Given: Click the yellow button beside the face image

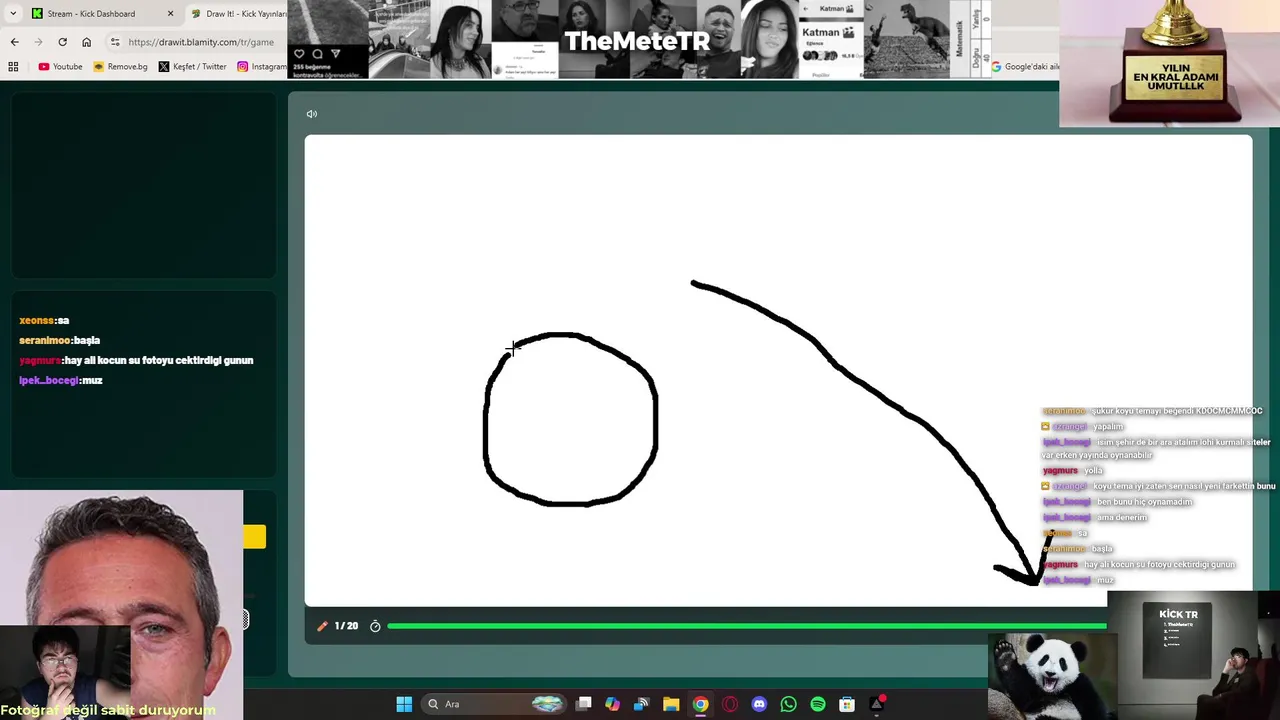Looking at the screenshot, I should pos(255,537).
